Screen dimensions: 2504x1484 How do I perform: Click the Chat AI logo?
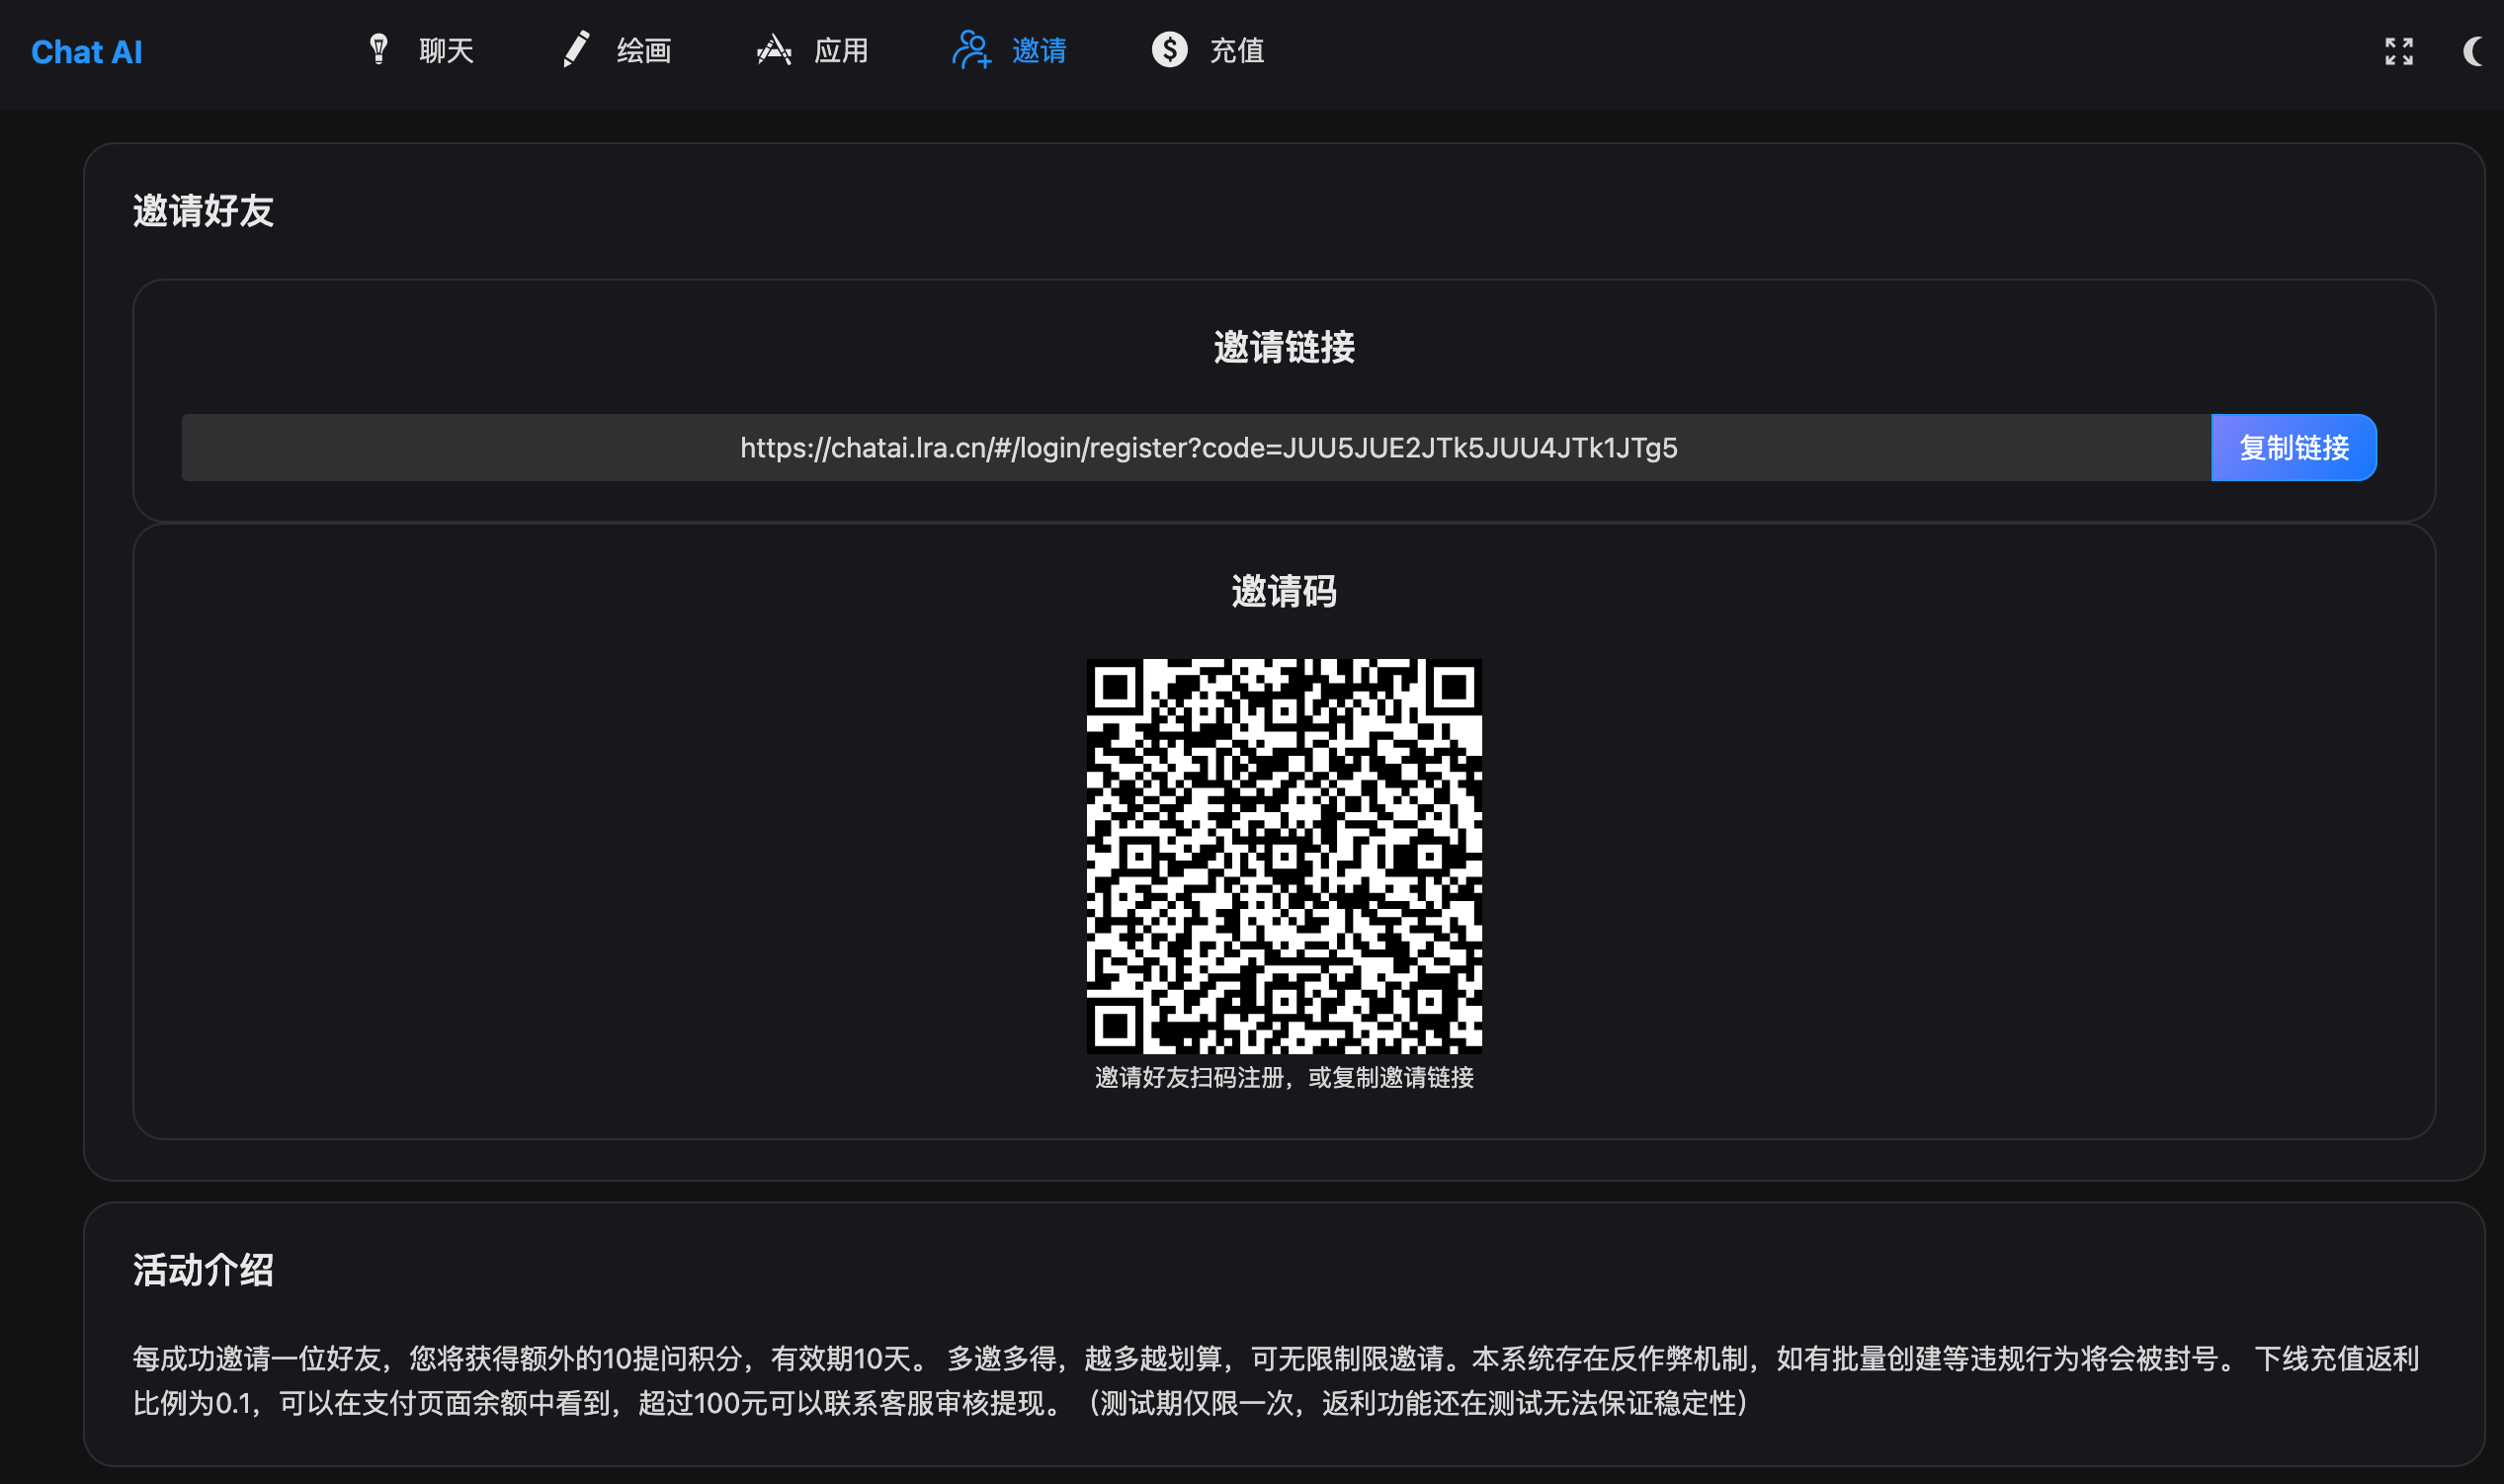click(86, 52)
